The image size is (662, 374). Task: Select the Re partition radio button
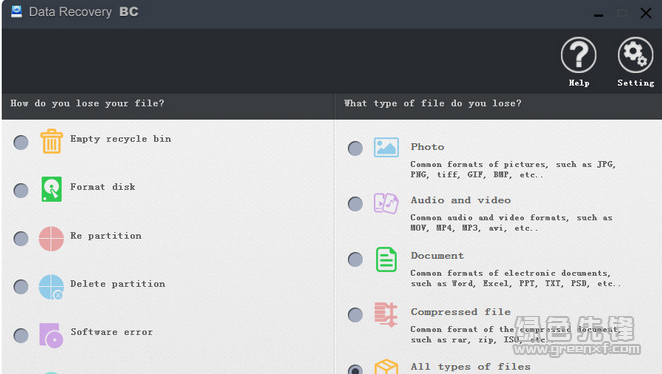click(21, 238)
